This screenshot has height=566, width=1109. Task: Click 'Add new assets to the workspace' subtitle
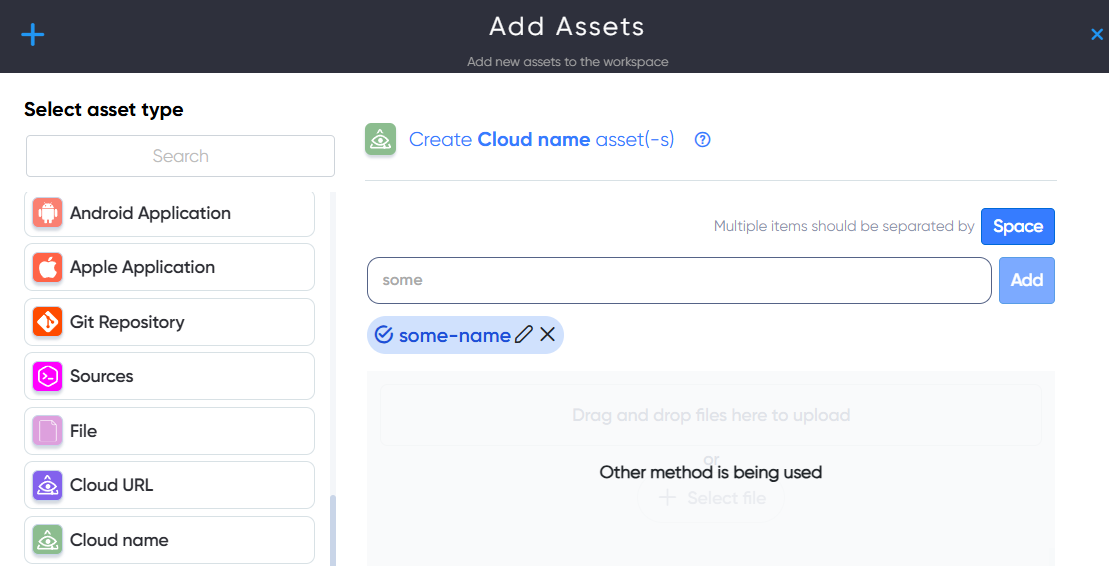point(567,62)
